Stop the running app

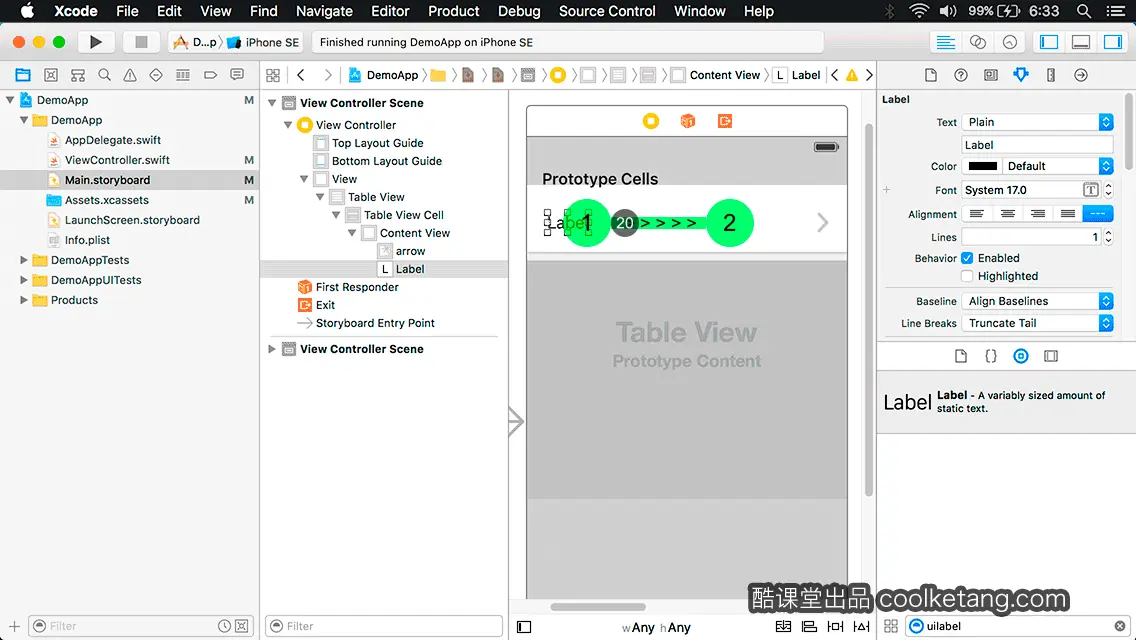pos(141,42)
